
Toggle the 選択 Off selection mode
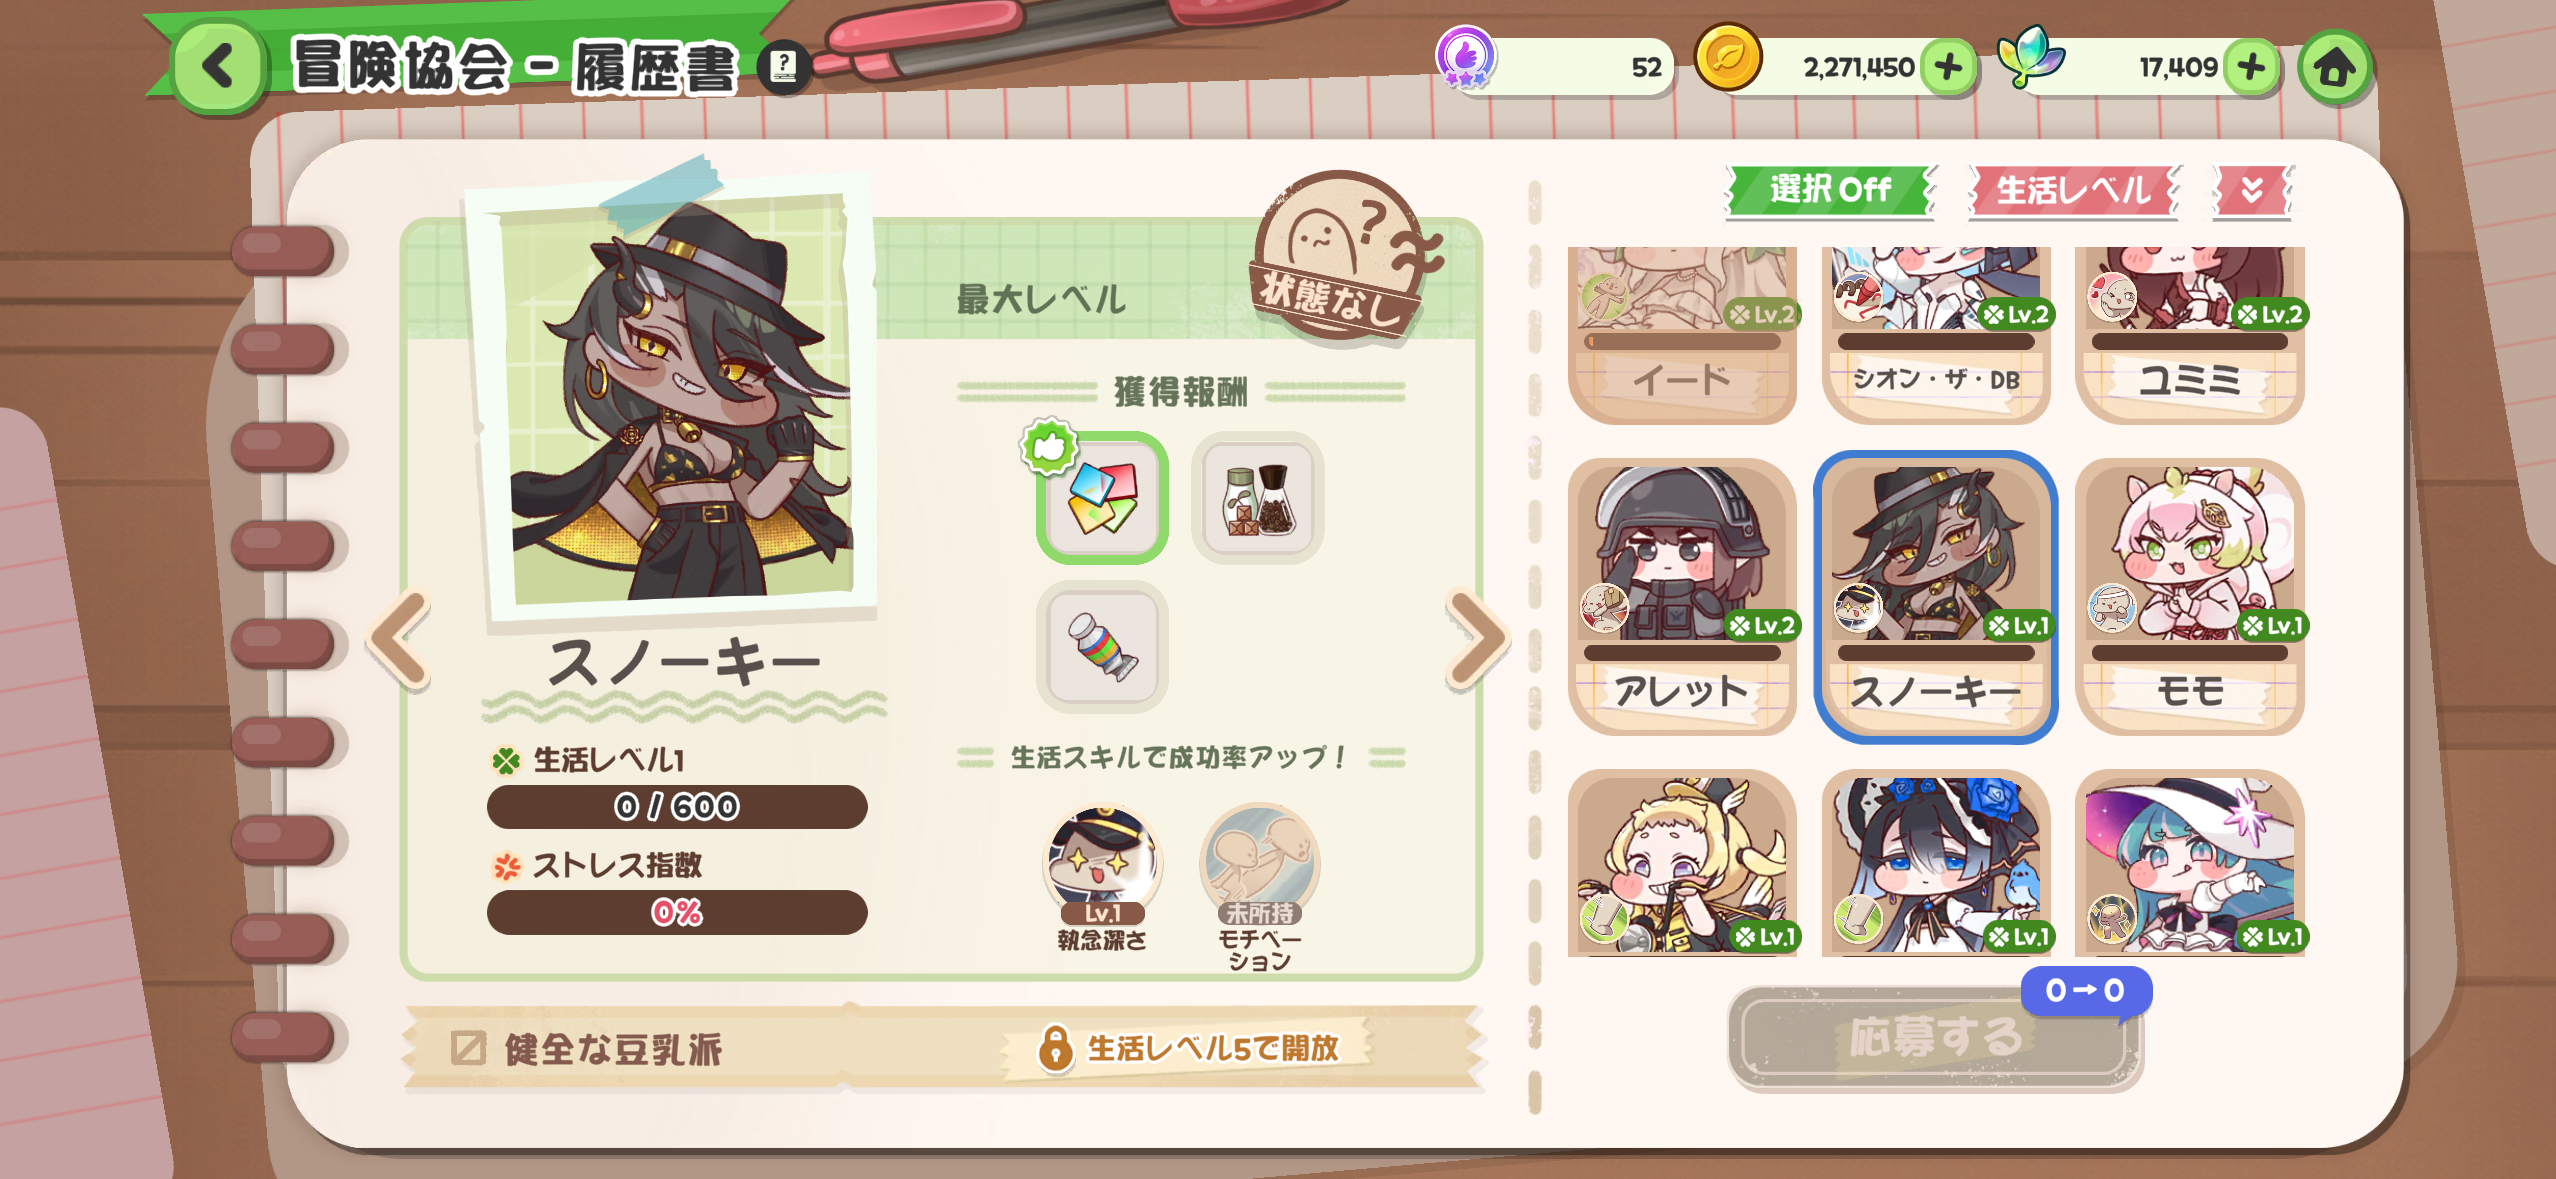pos(1830,190)
